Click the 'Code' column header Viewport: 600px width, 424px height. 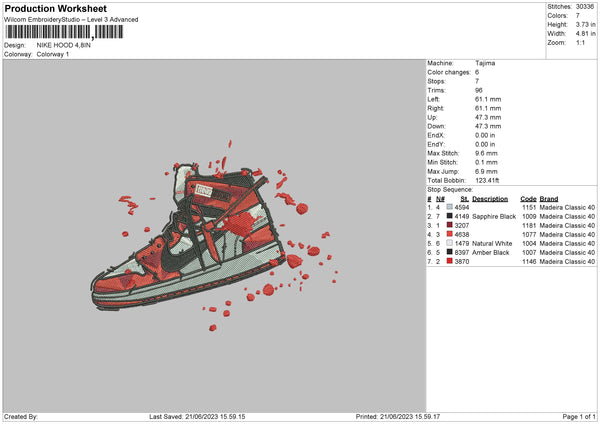(x=528, y=199)
